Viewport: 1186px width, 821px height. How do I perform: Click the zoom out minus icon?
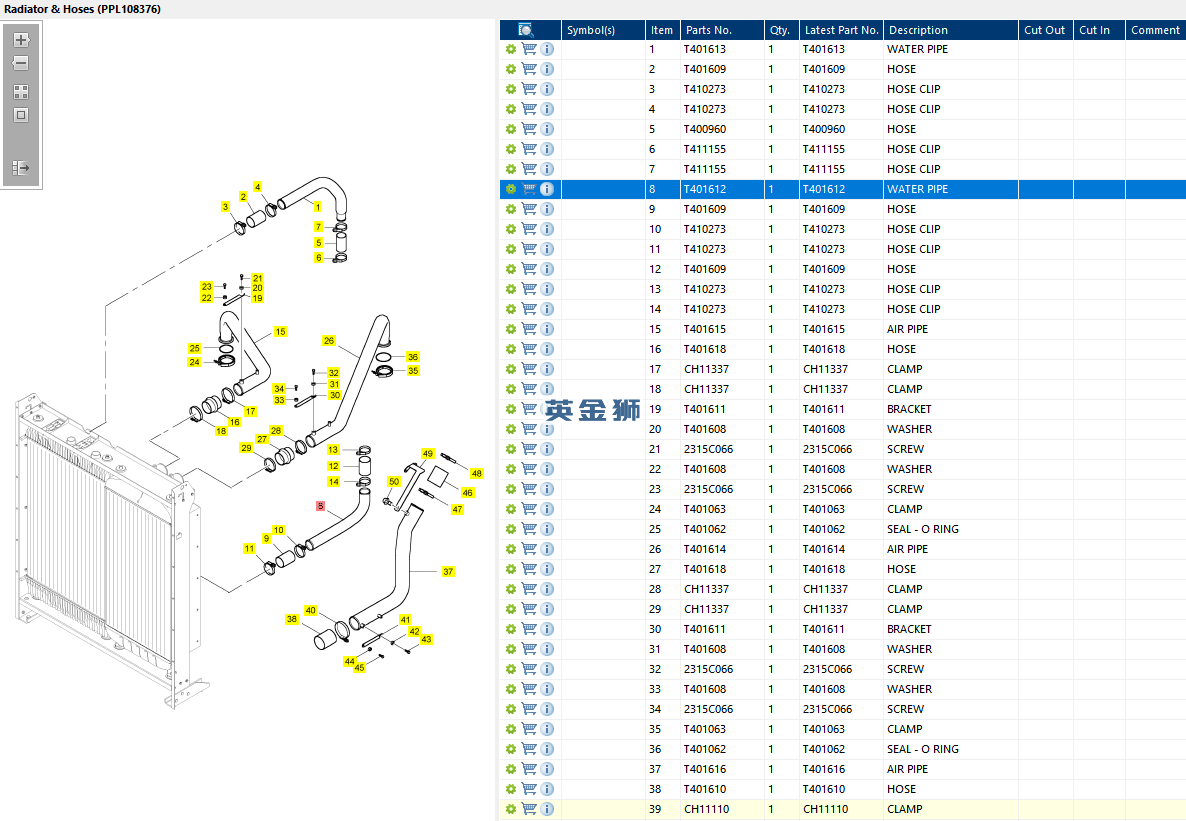(x=21, y=64)
